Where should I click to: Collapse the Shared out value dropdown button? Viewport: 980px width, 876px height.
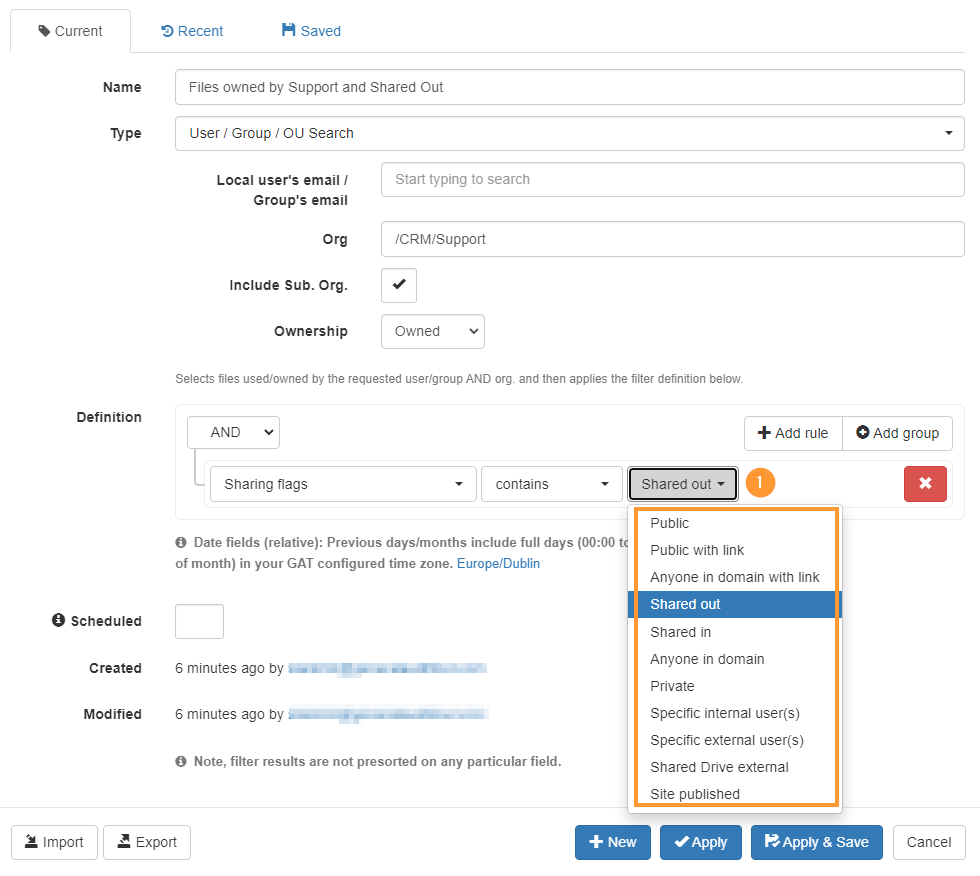click(682, 484)
